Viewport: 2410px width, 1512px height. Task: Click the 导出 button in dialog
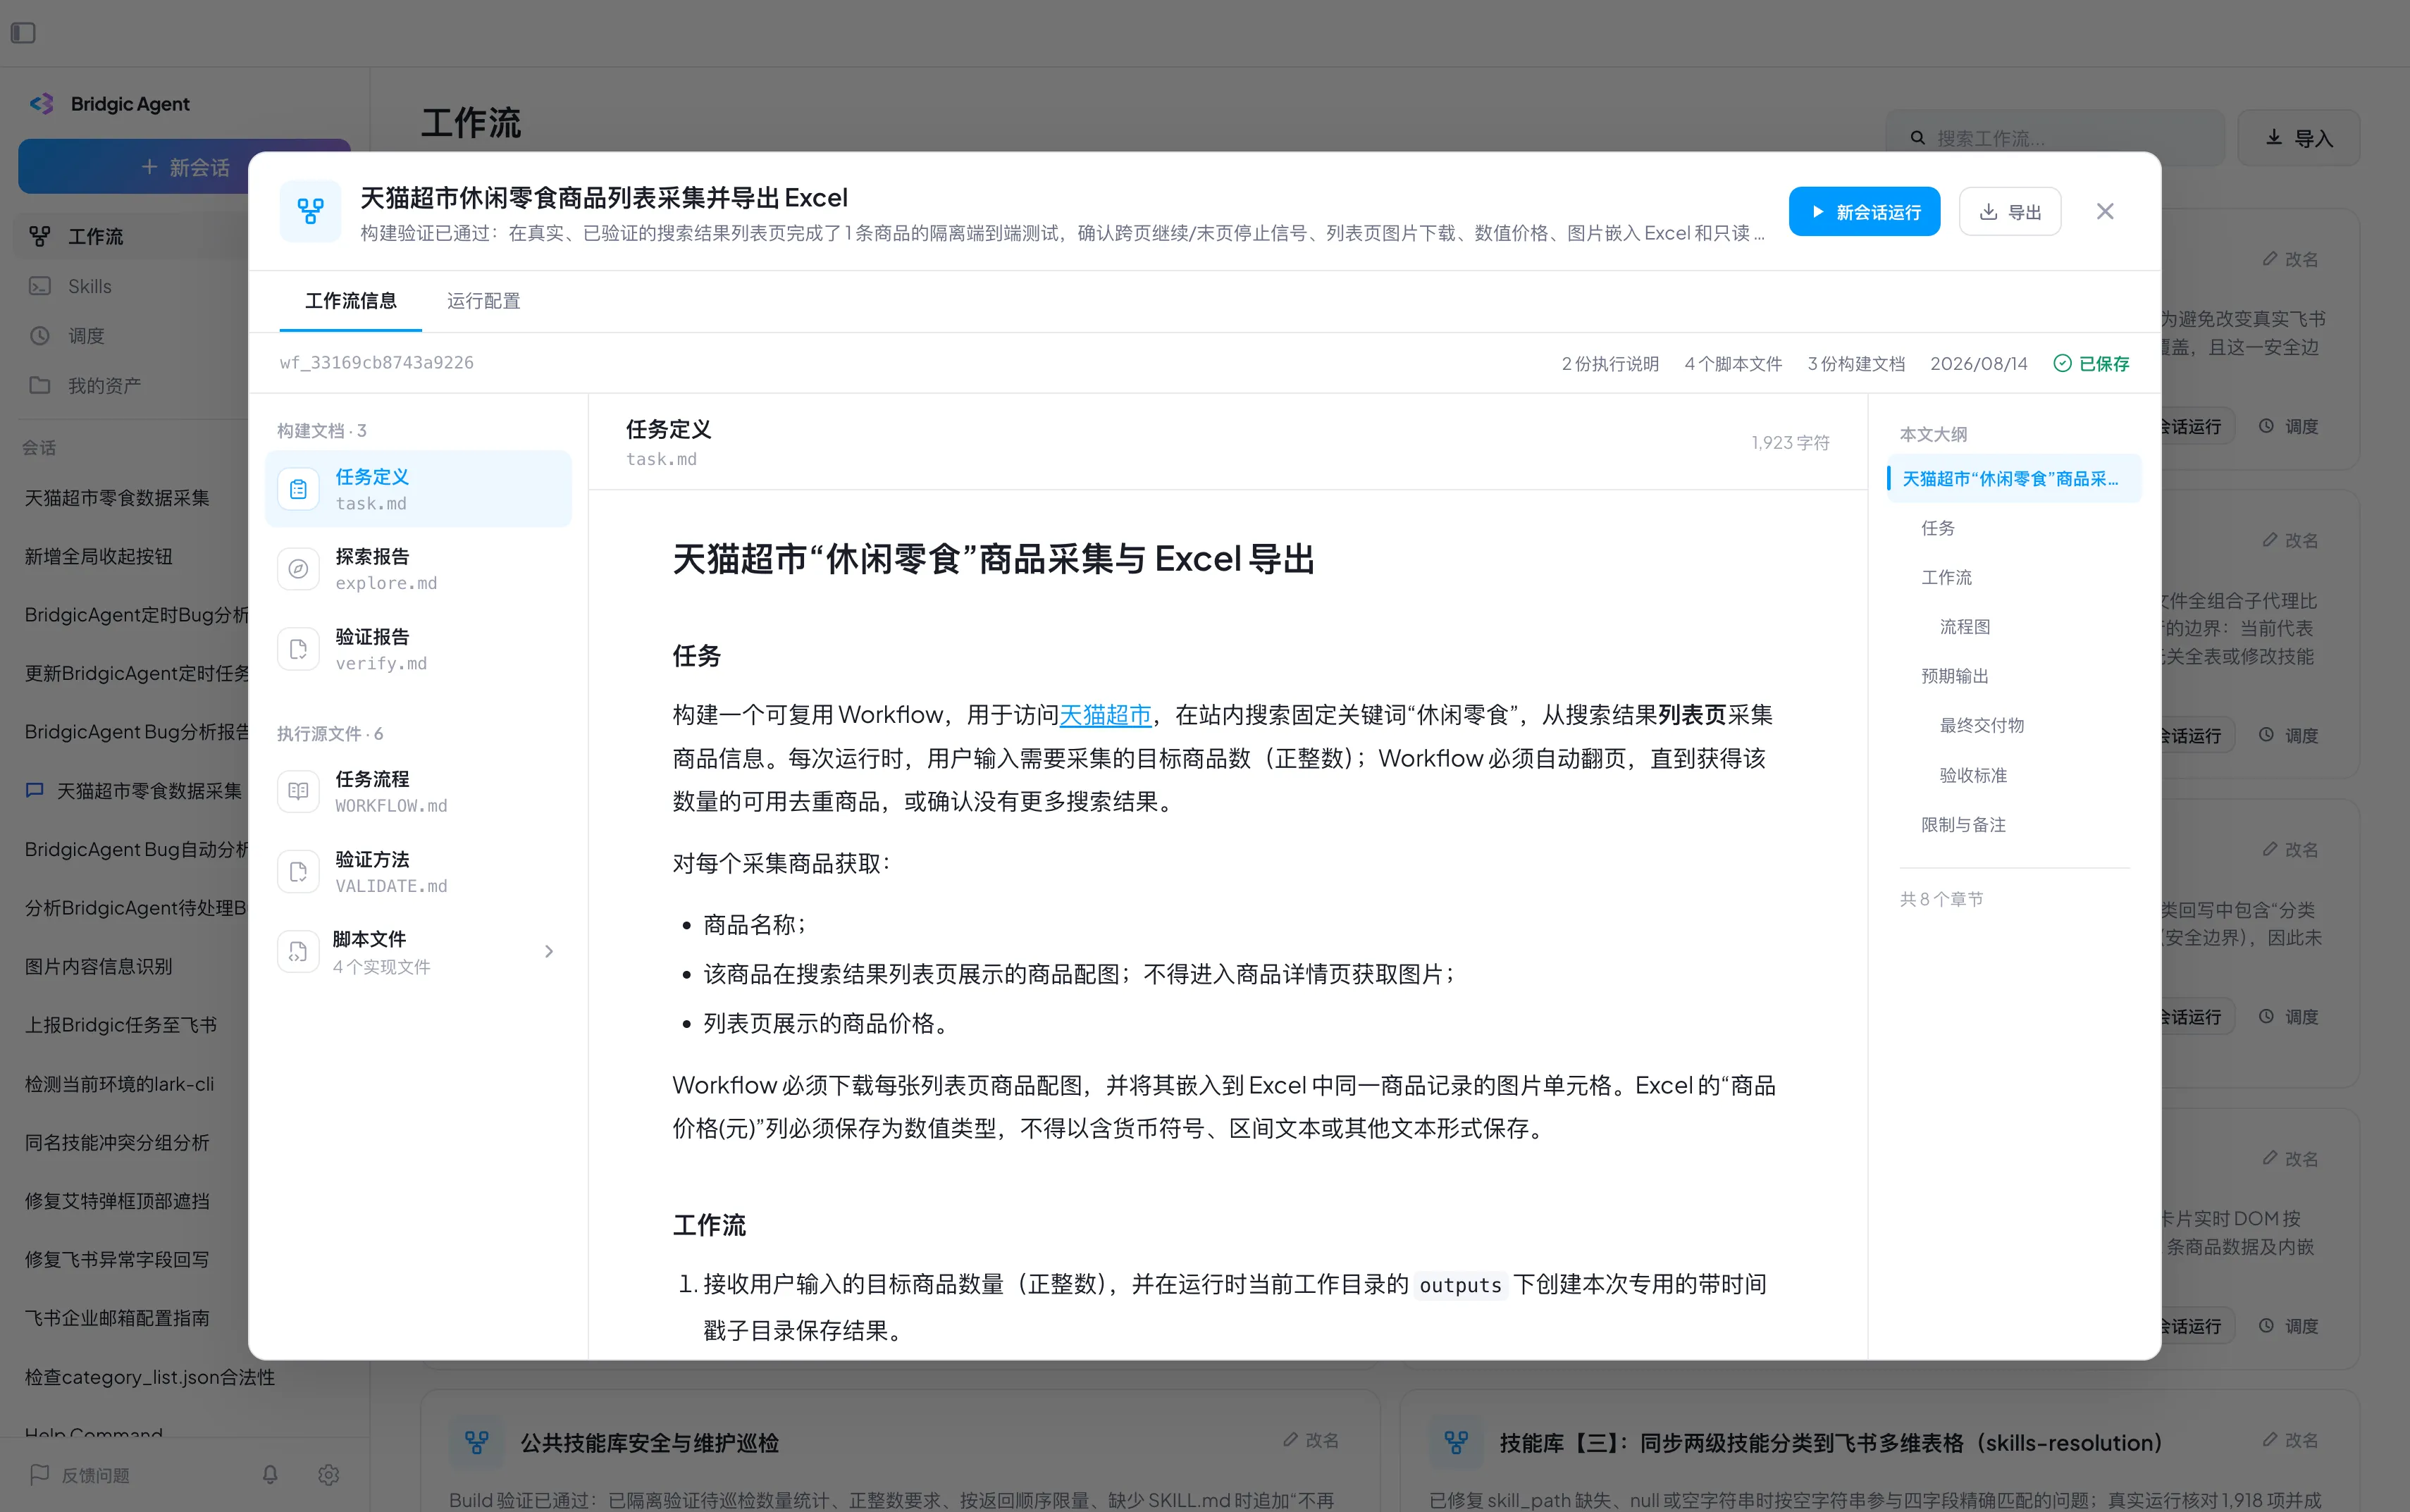tap(2009, 212)
